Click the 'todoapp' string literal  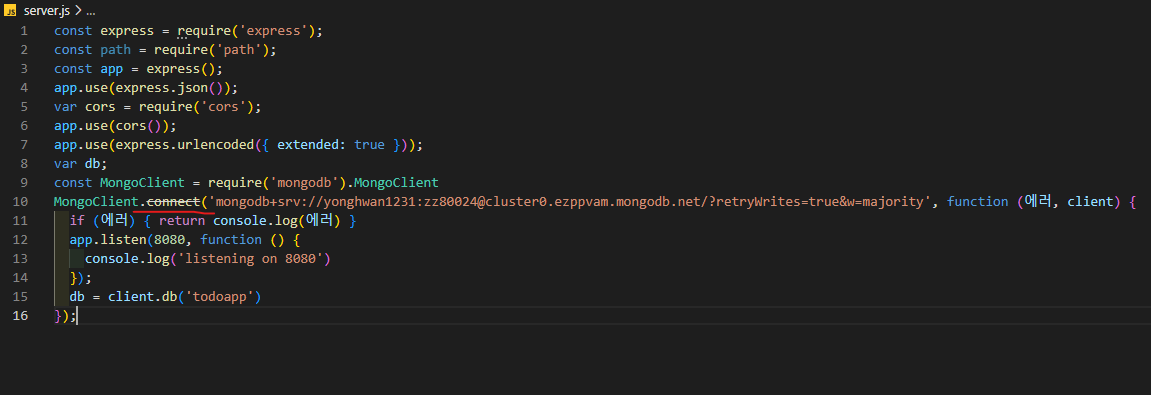[219, 297]
